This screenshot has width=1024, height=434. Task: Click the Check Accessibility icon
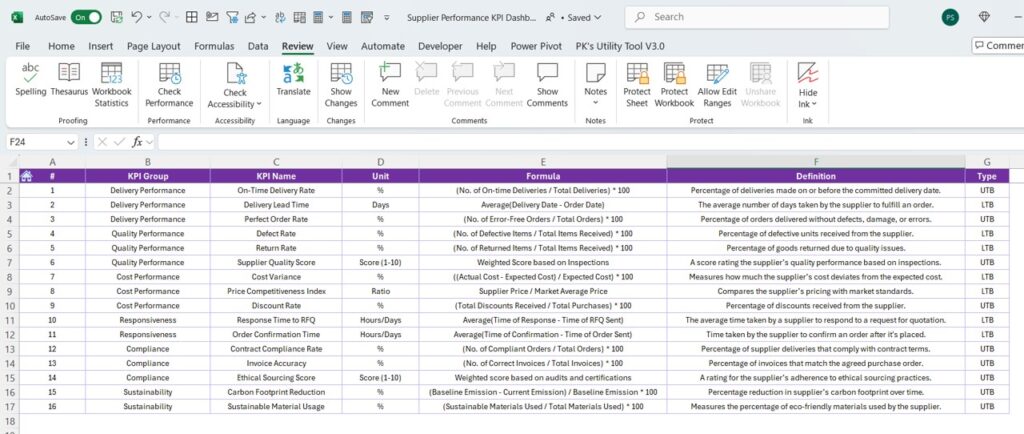click(x=235, y=74)
